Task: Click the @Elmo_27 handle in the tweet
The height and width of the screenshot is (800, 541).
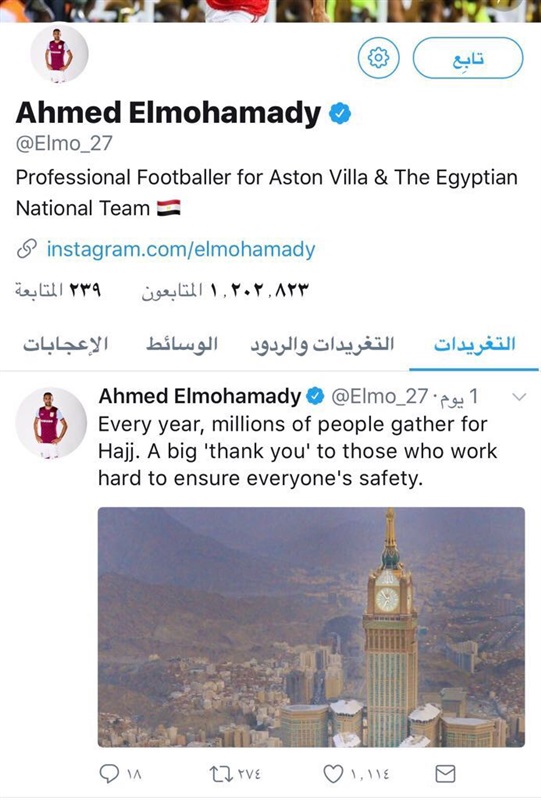Action: click(x=379, y=396)
